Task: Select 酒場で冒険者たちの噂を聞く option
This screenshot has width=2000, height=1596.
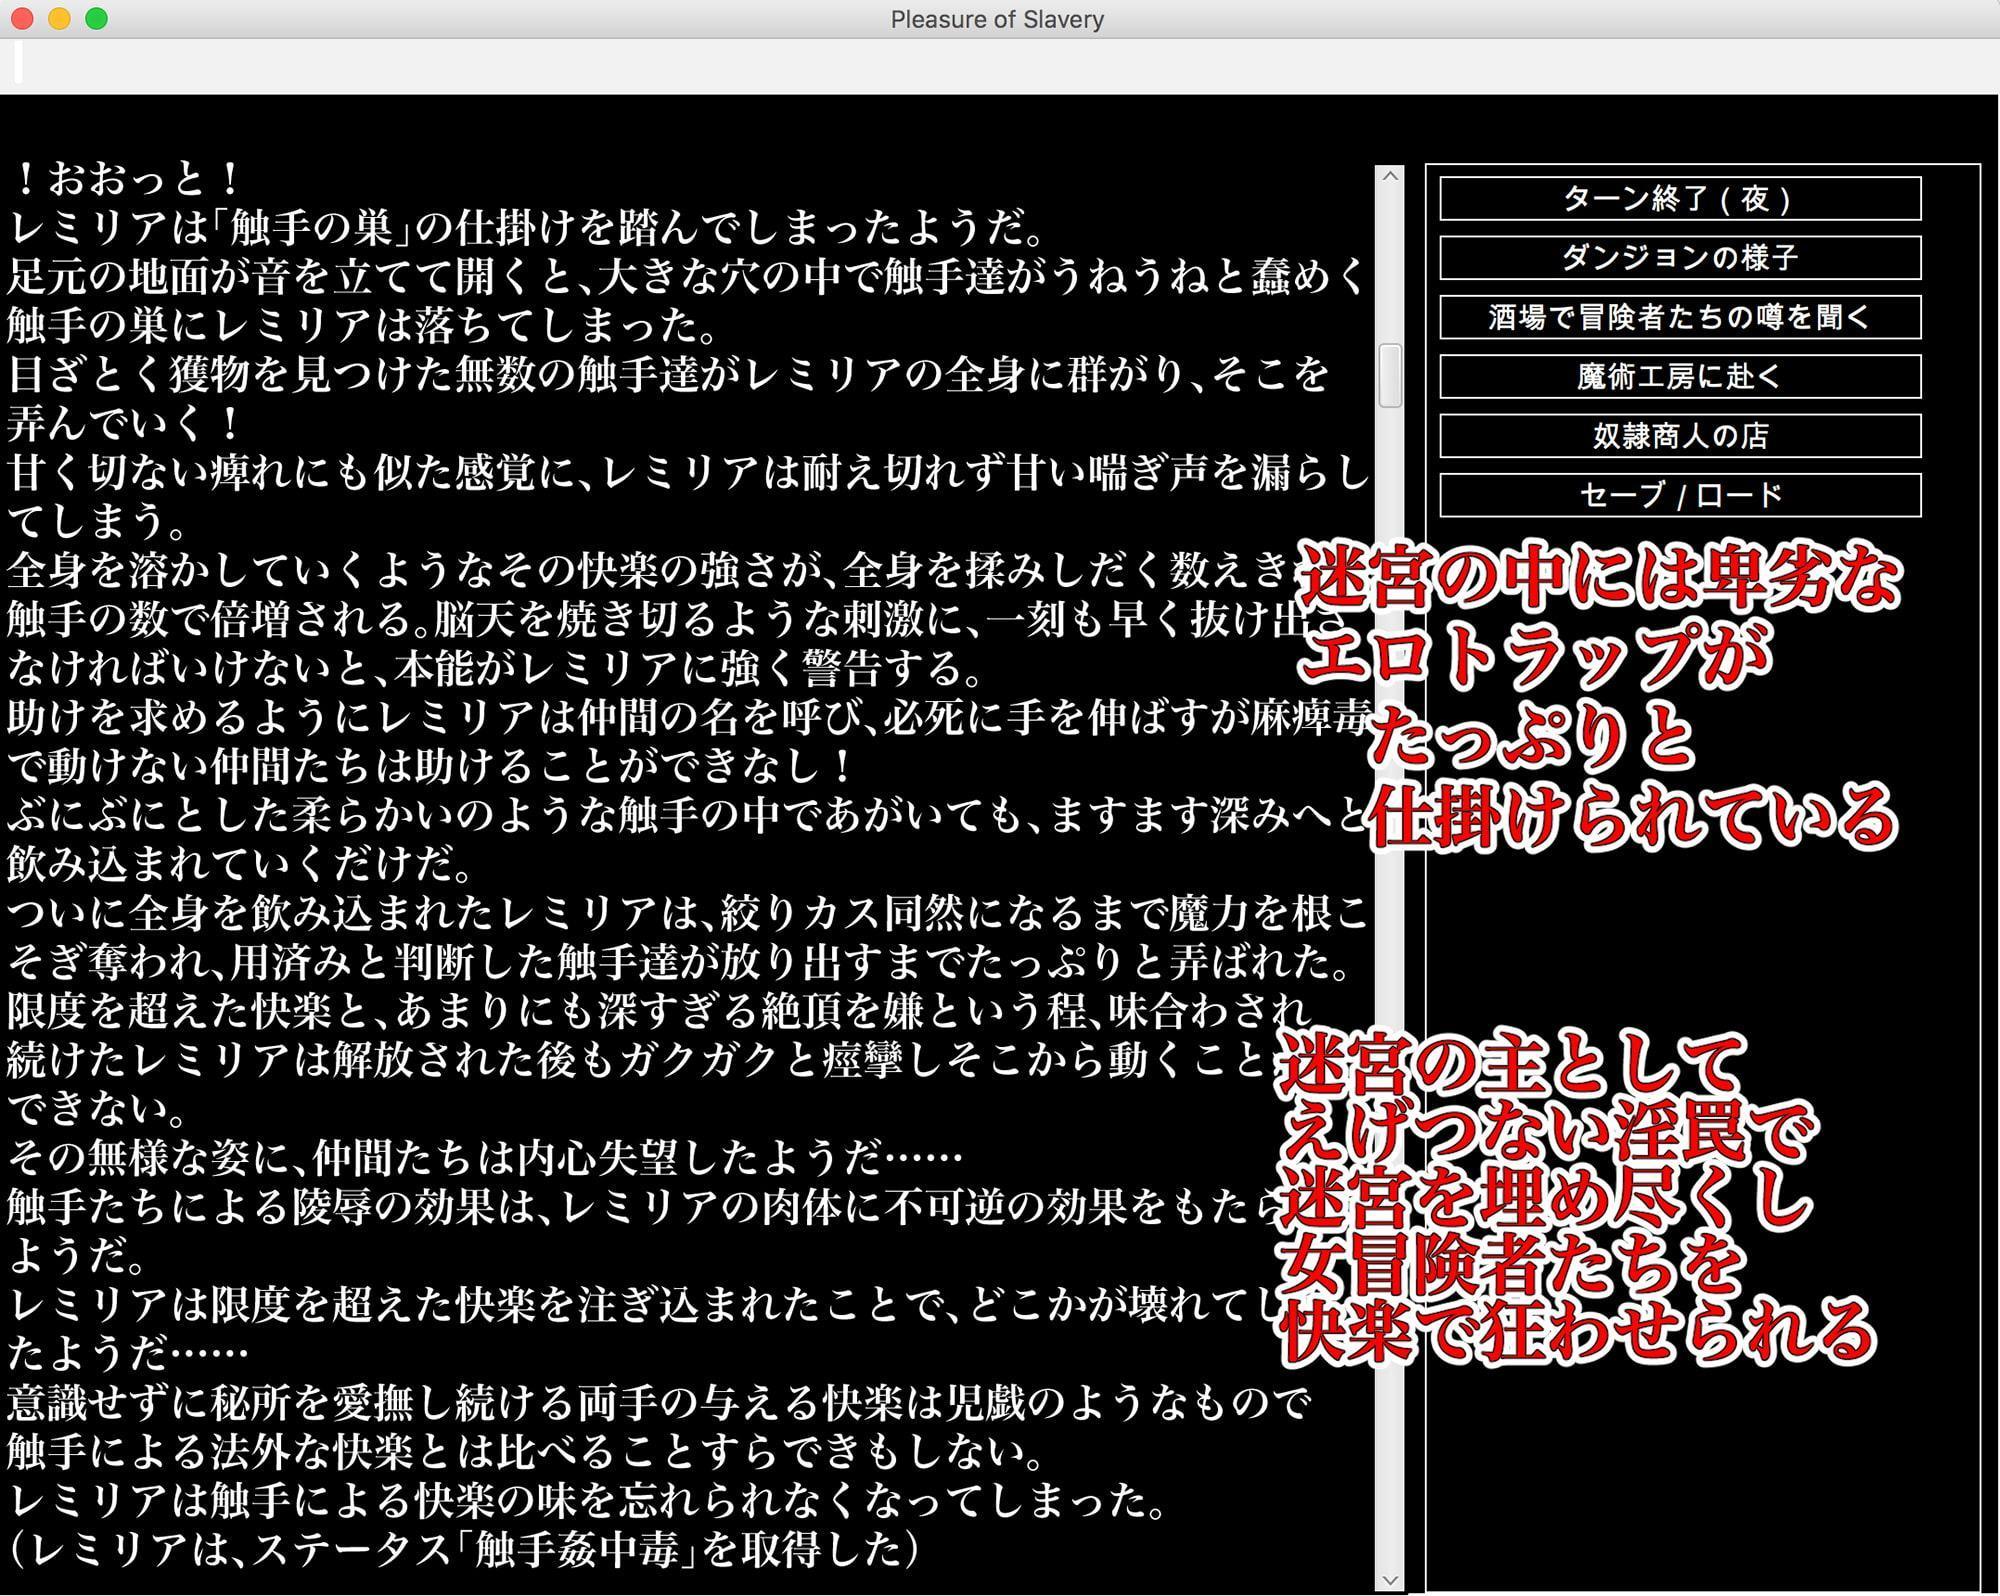Action: (1679, 317)
